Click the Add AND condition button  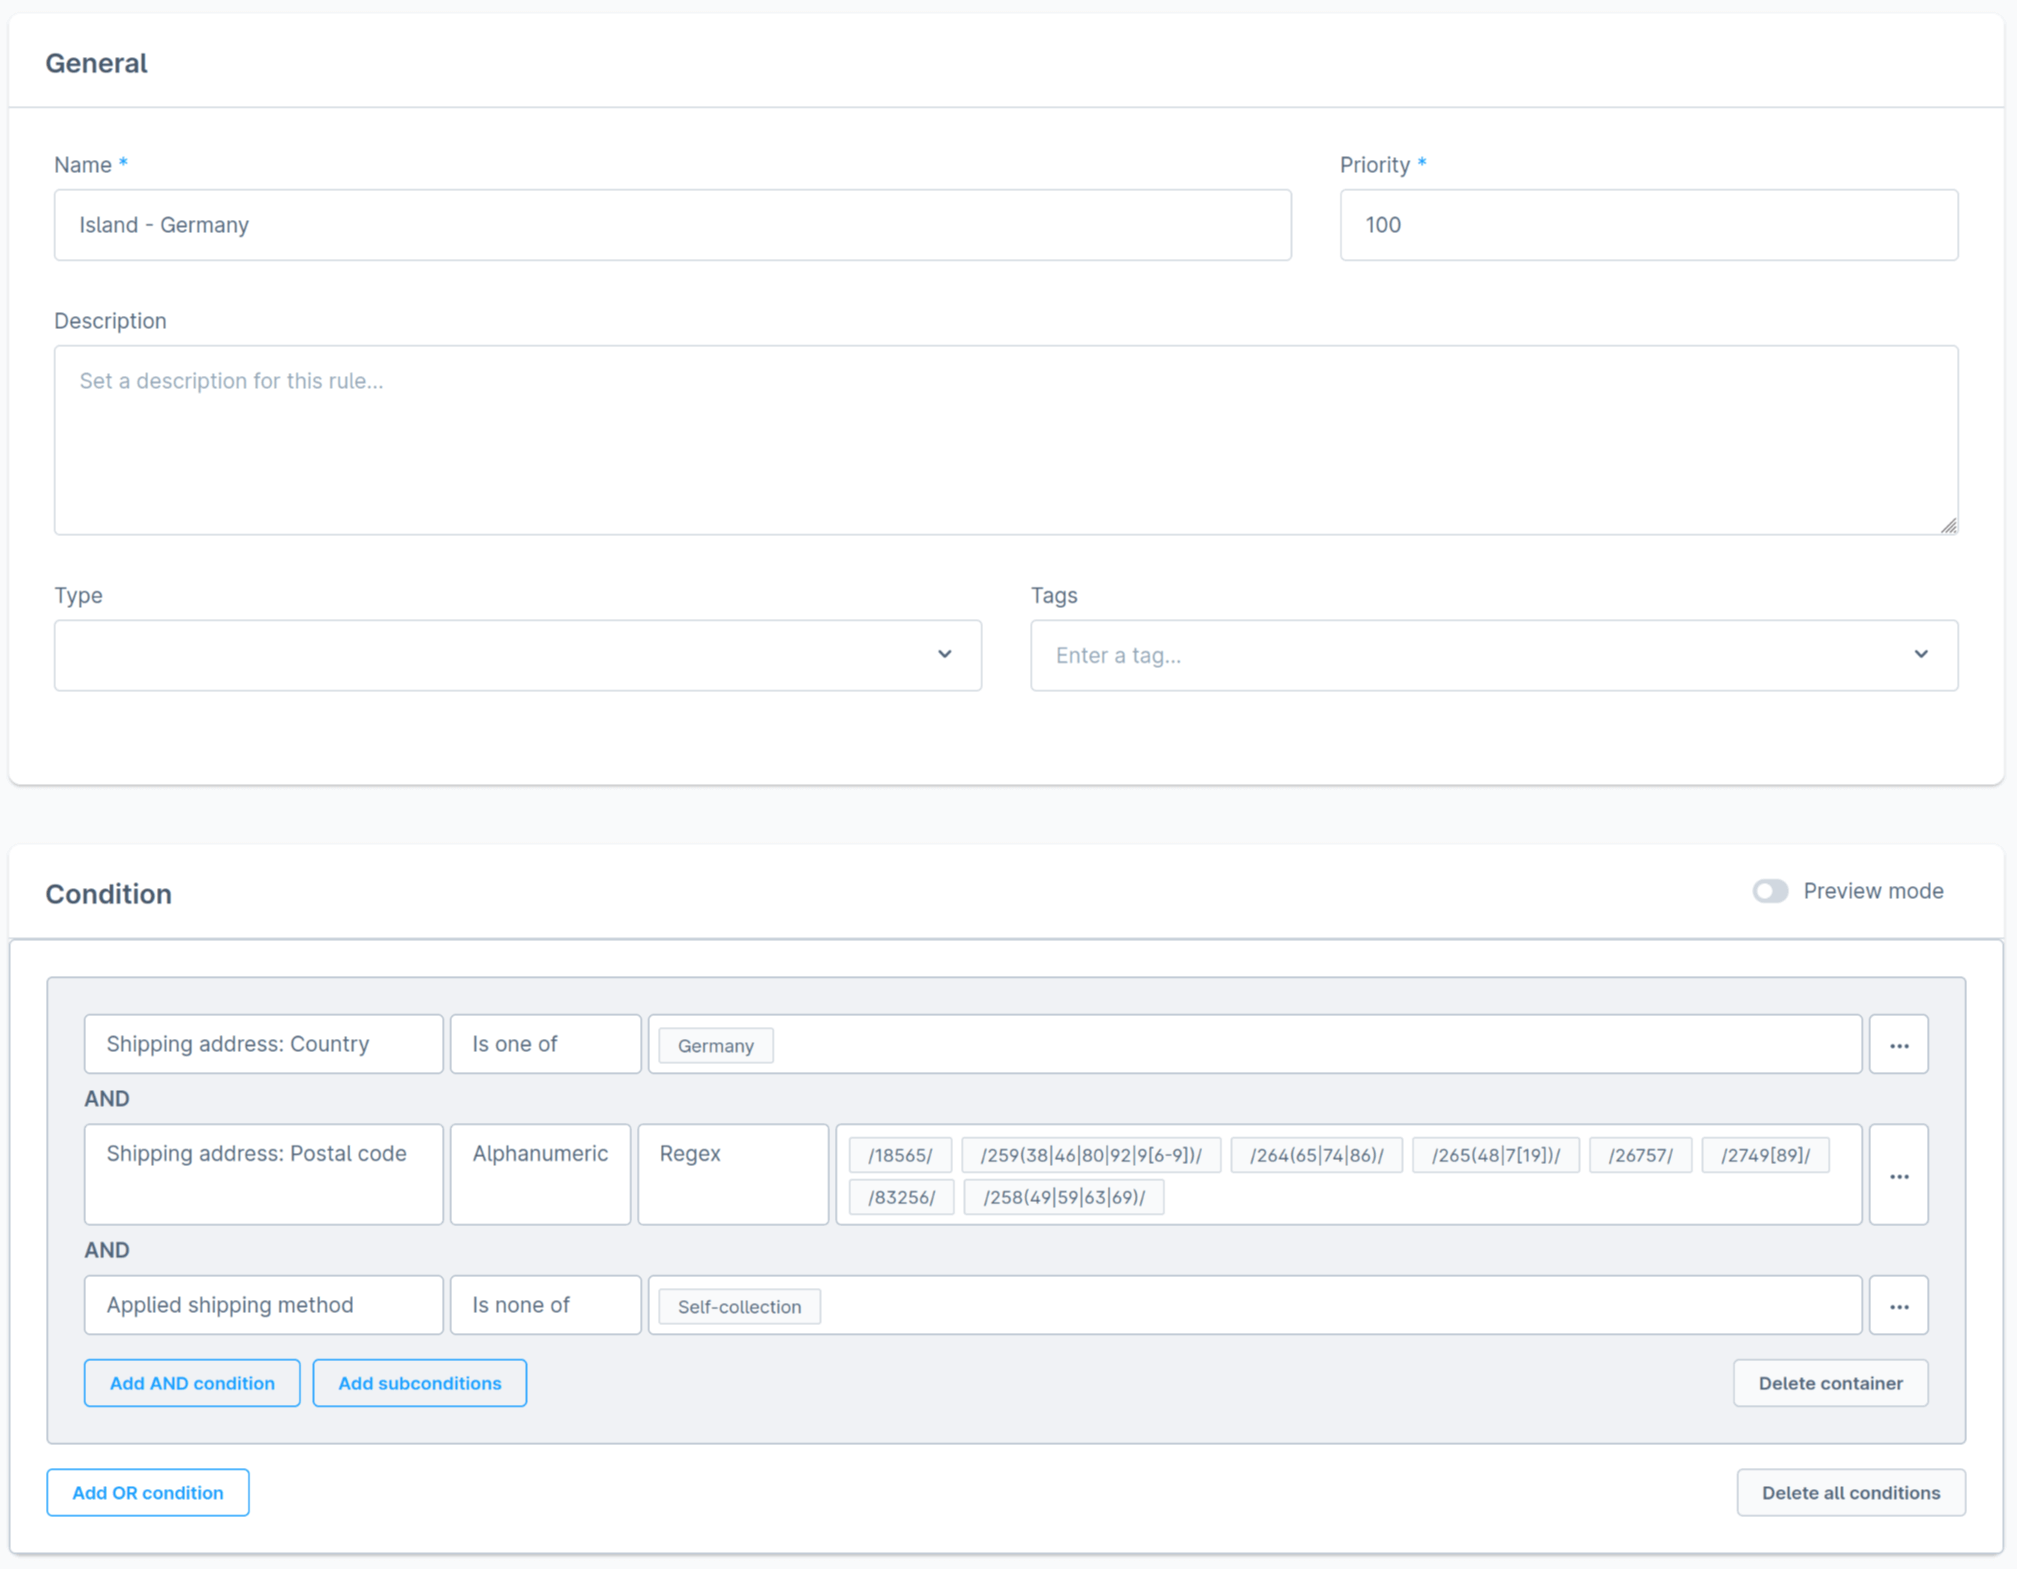[192, 1383]
